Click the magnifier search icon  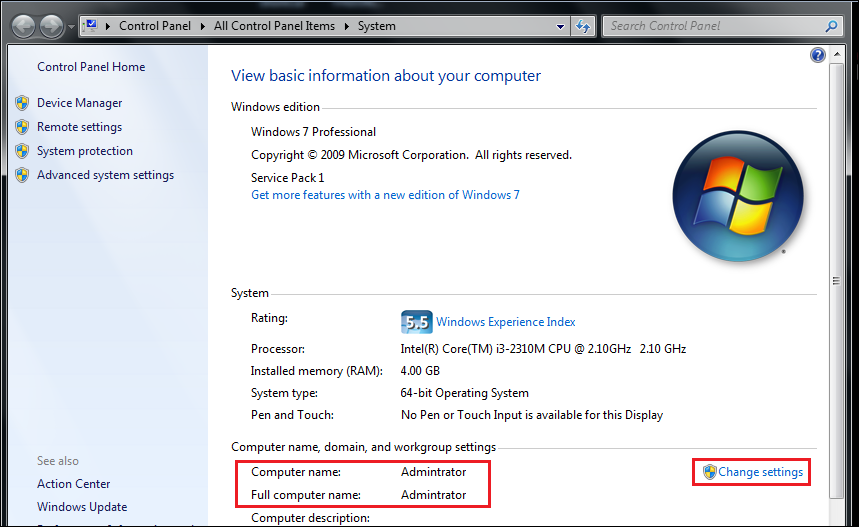tap(831, 26)
